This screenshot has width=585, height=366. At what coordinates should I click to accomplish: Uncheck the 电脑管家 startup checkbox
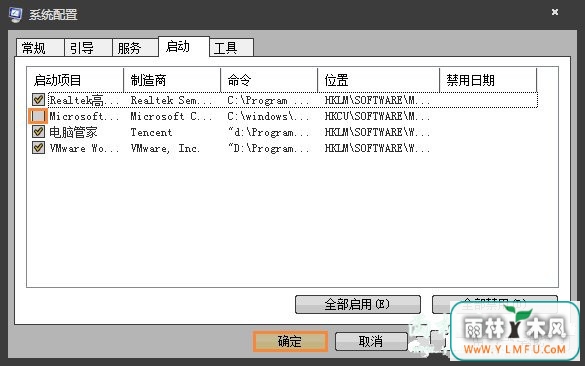tap(38, 132)
